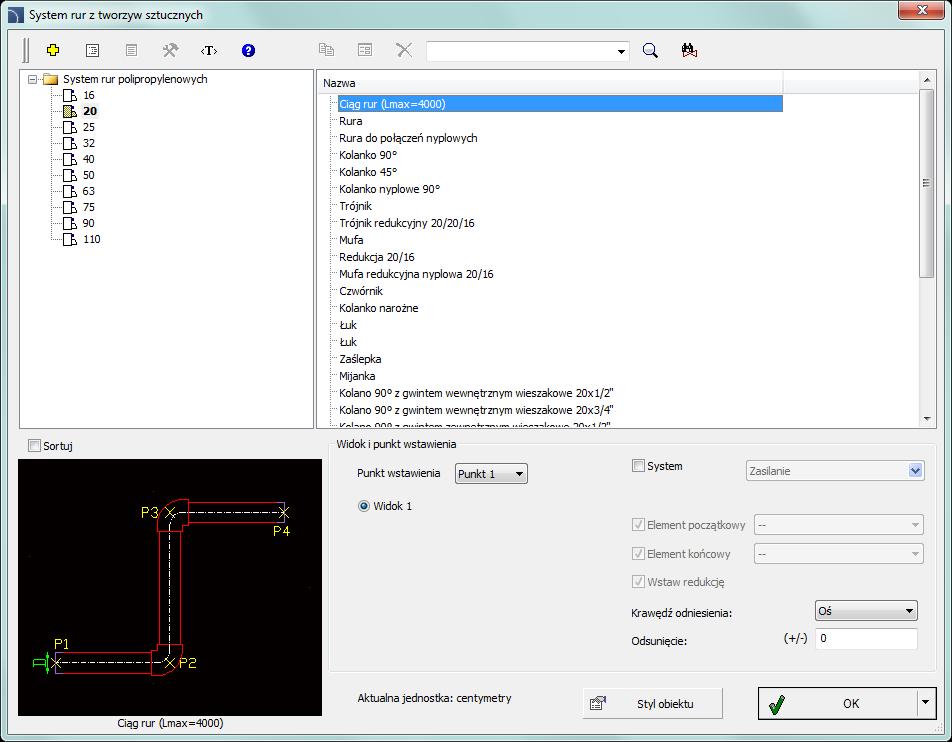Select the Zaślepka list item
The image size is (952, 742).
pos(360,359)
